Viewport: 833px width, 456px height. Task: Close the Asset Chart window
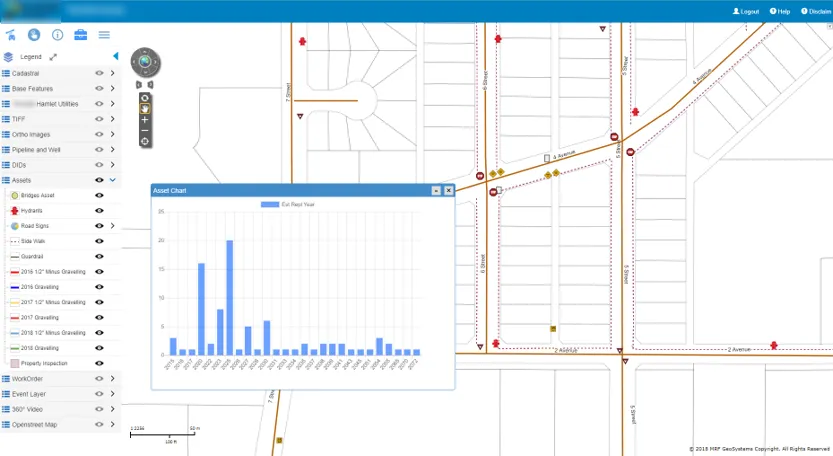point(449,190)
